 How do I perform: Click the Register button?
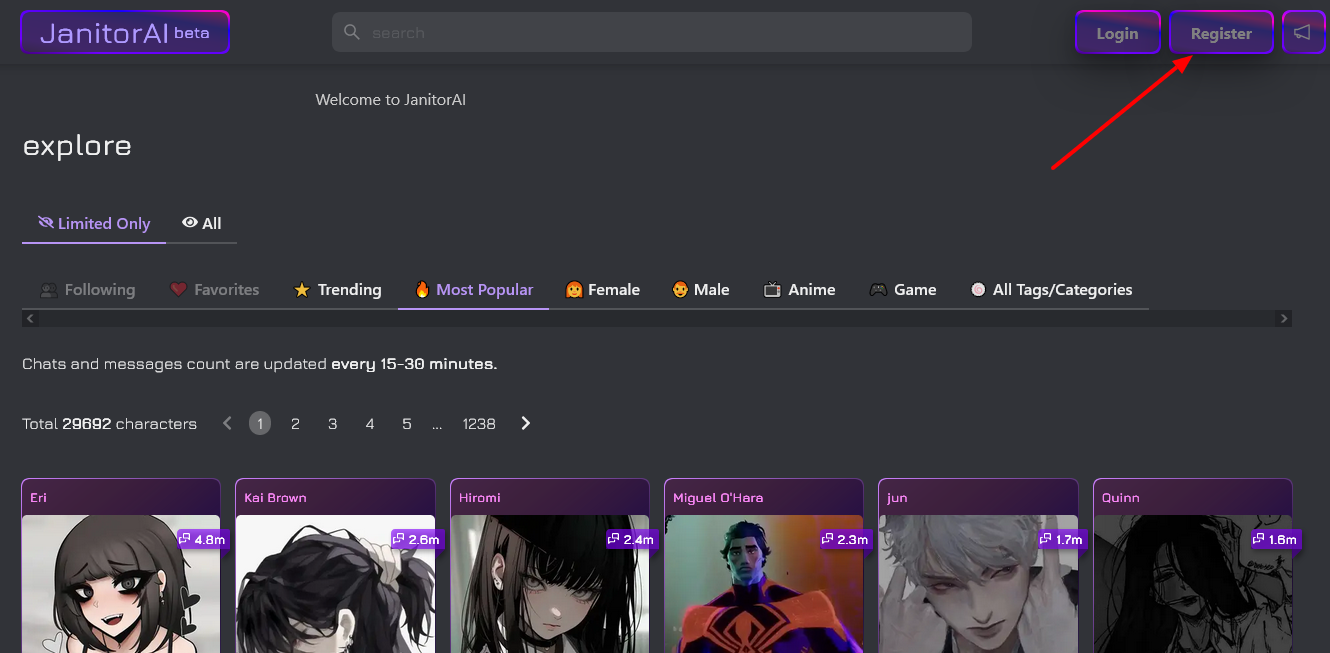pyautogui.click(x=1221, y=33)
